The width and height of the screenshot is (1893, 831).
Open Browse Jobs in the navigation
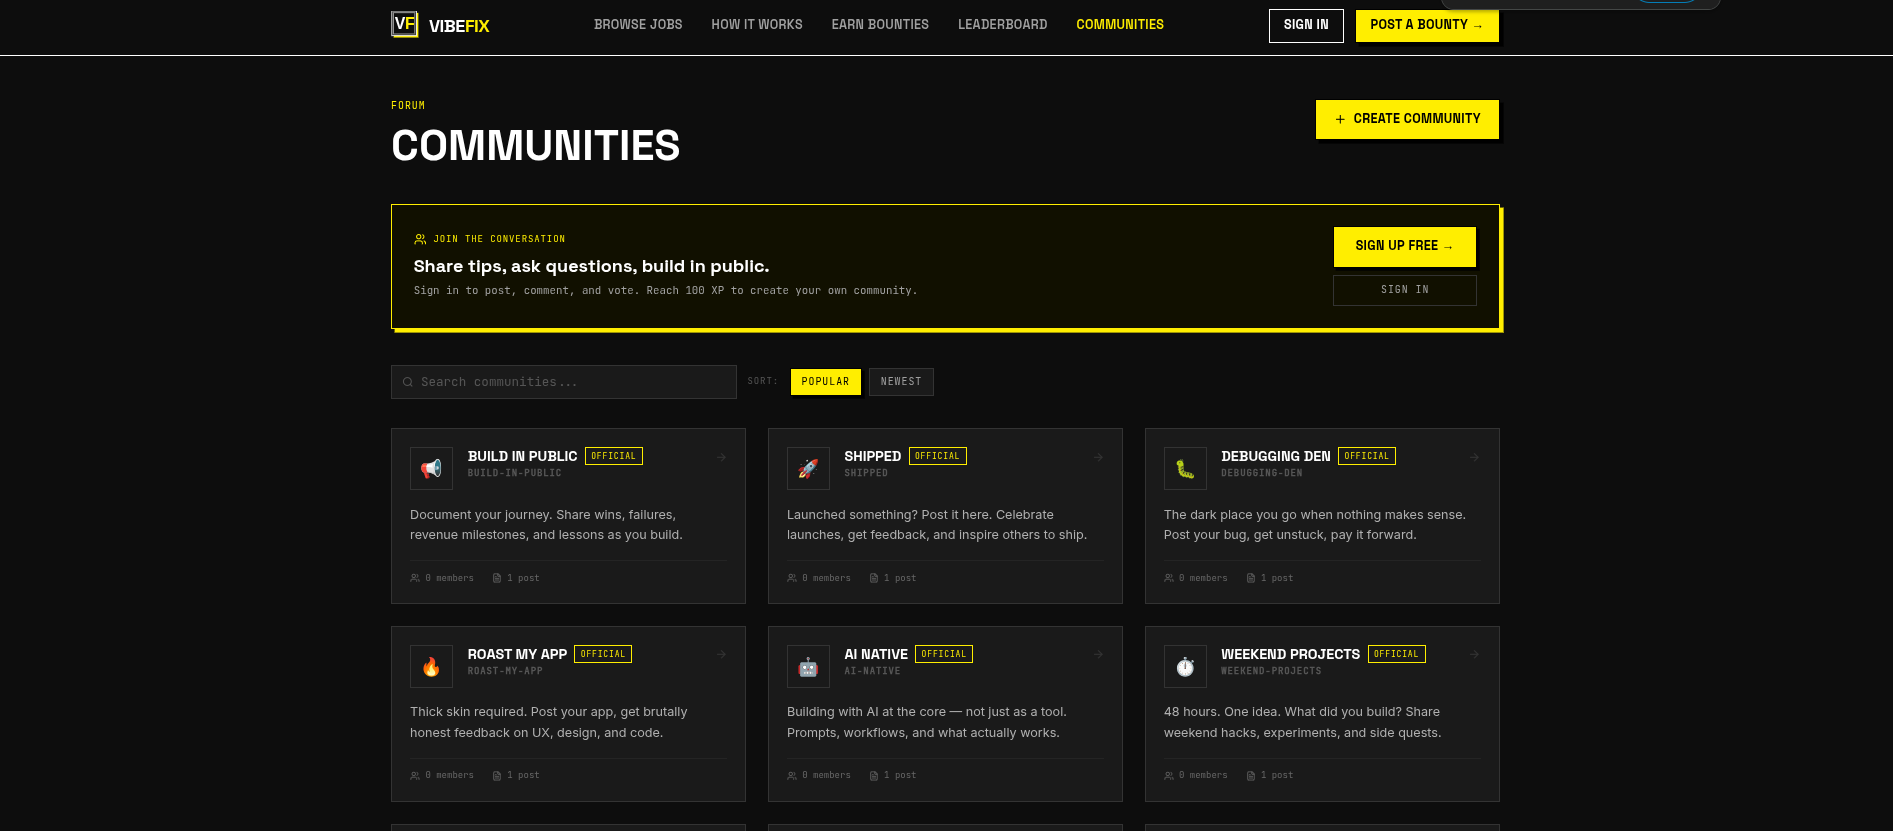[x=638, y=25]
